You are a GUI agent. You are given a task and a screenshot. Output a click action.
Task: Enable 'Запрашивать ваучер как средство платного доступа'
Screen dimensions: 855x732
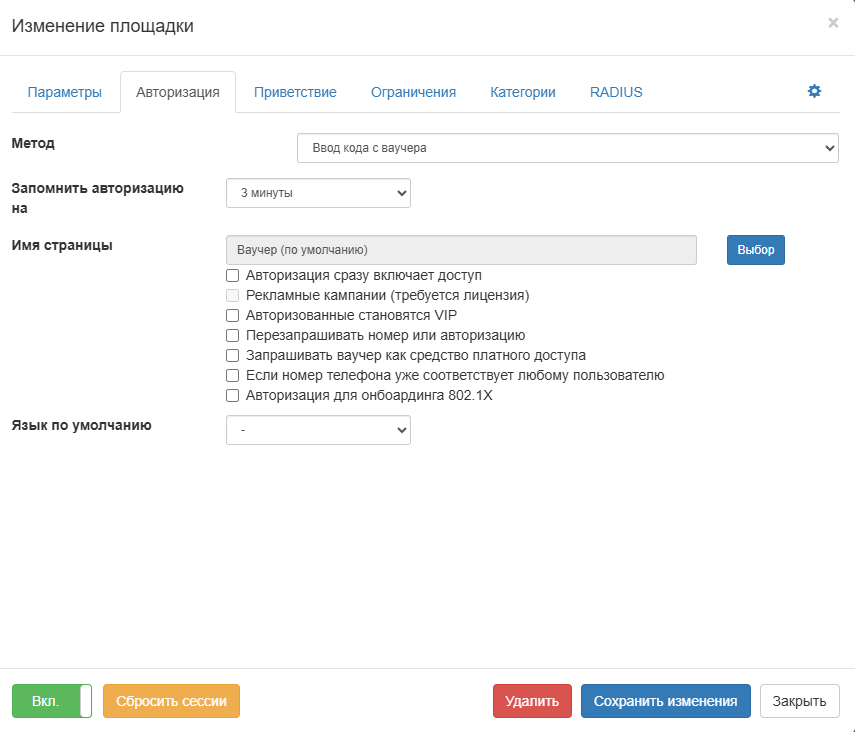tap(233, 355)
